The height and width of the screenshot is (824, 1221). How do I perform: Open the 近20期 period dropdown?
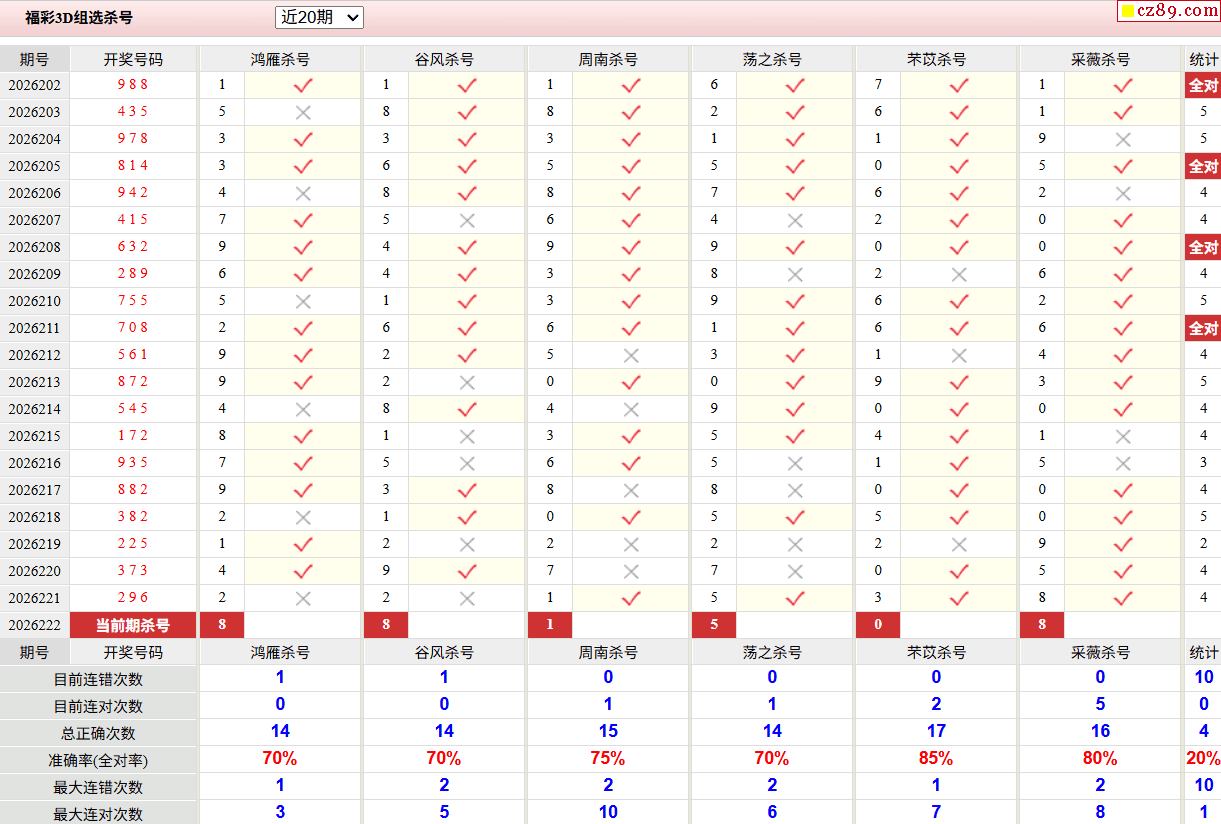click(319, 17)
